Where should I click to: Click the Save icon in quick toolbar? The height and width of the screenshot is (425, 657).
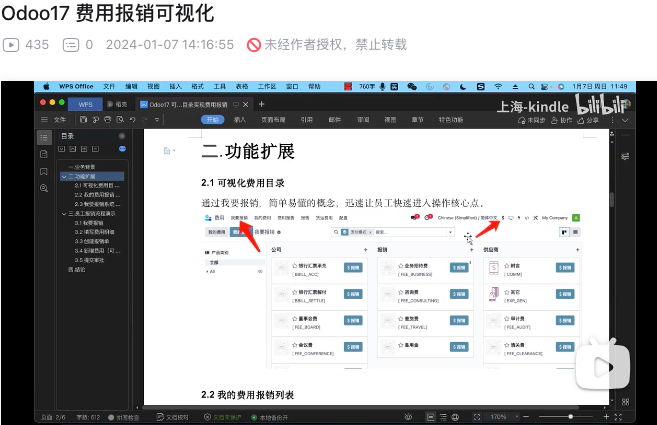(83, 120)
